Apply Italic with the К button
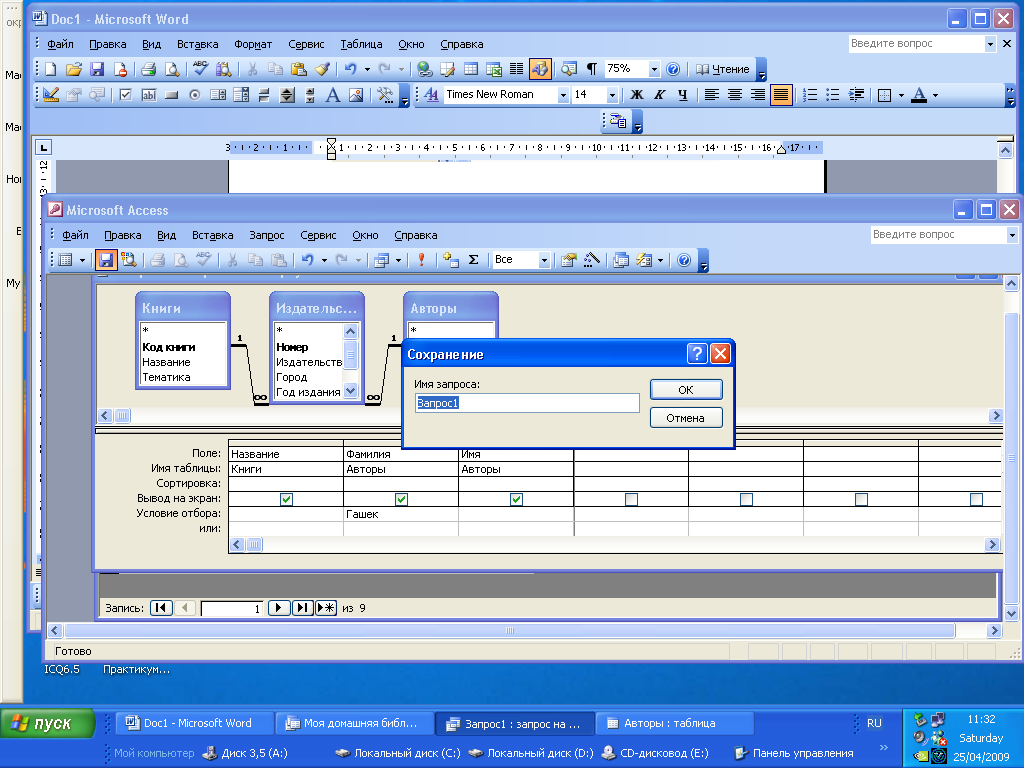The image size is (1024, 768). (x=660, y=95)
